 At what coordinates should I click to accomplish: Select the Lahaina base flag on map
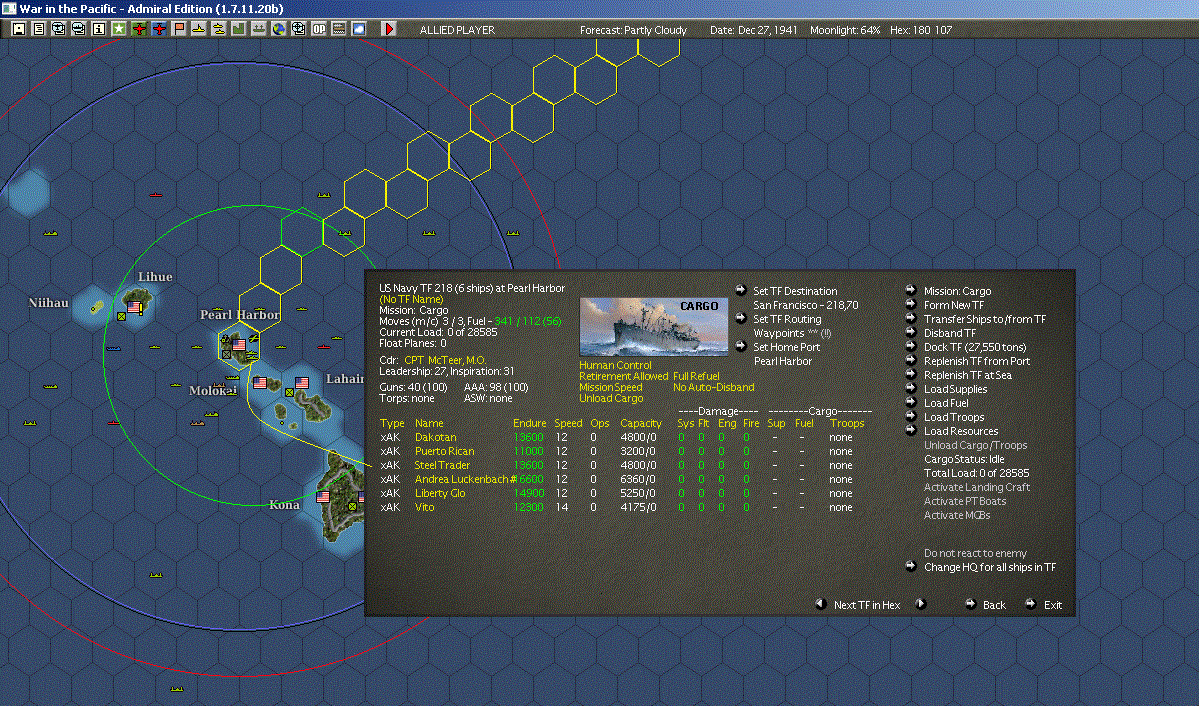302,382
